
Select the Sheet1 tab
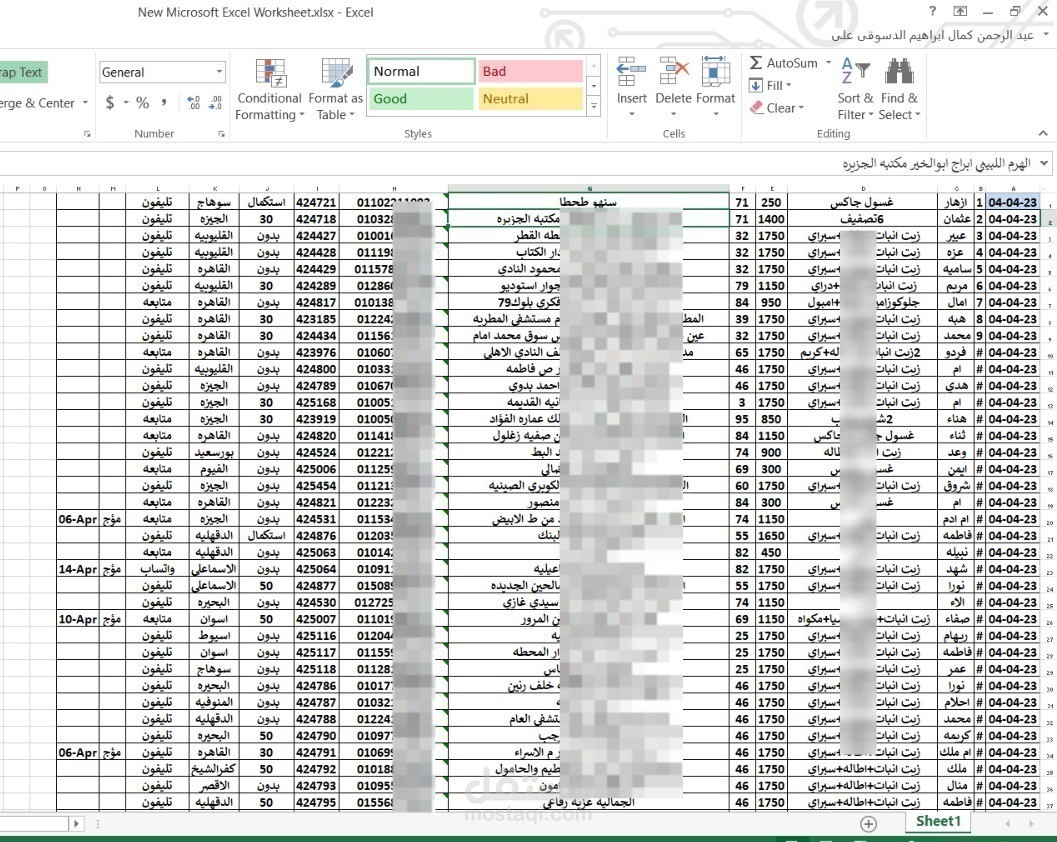[x=936, y=821]
